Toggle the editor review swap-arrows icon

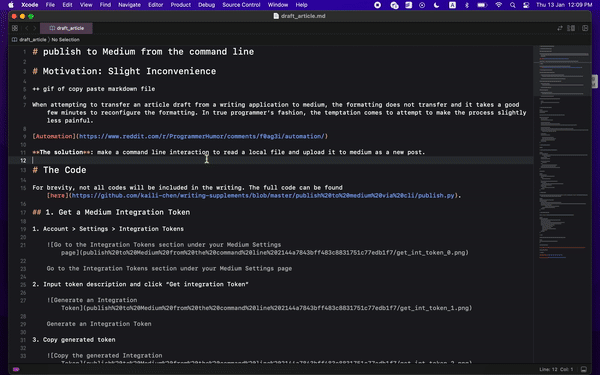coord(560,28)
